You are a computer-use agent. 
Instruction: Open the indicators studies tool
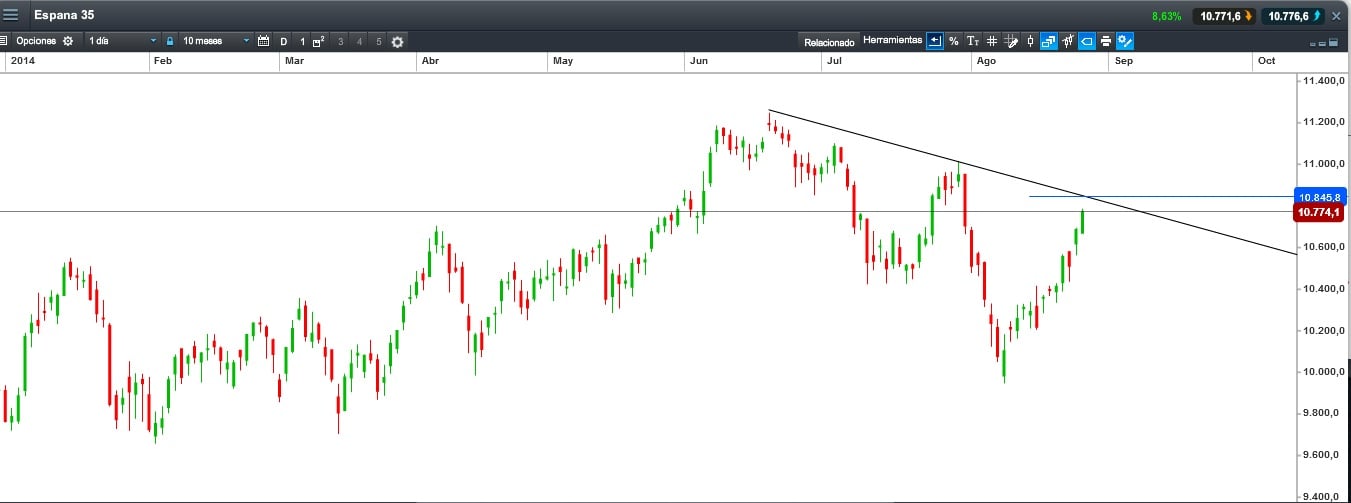pyautogui.click(x=1068, y=41)
